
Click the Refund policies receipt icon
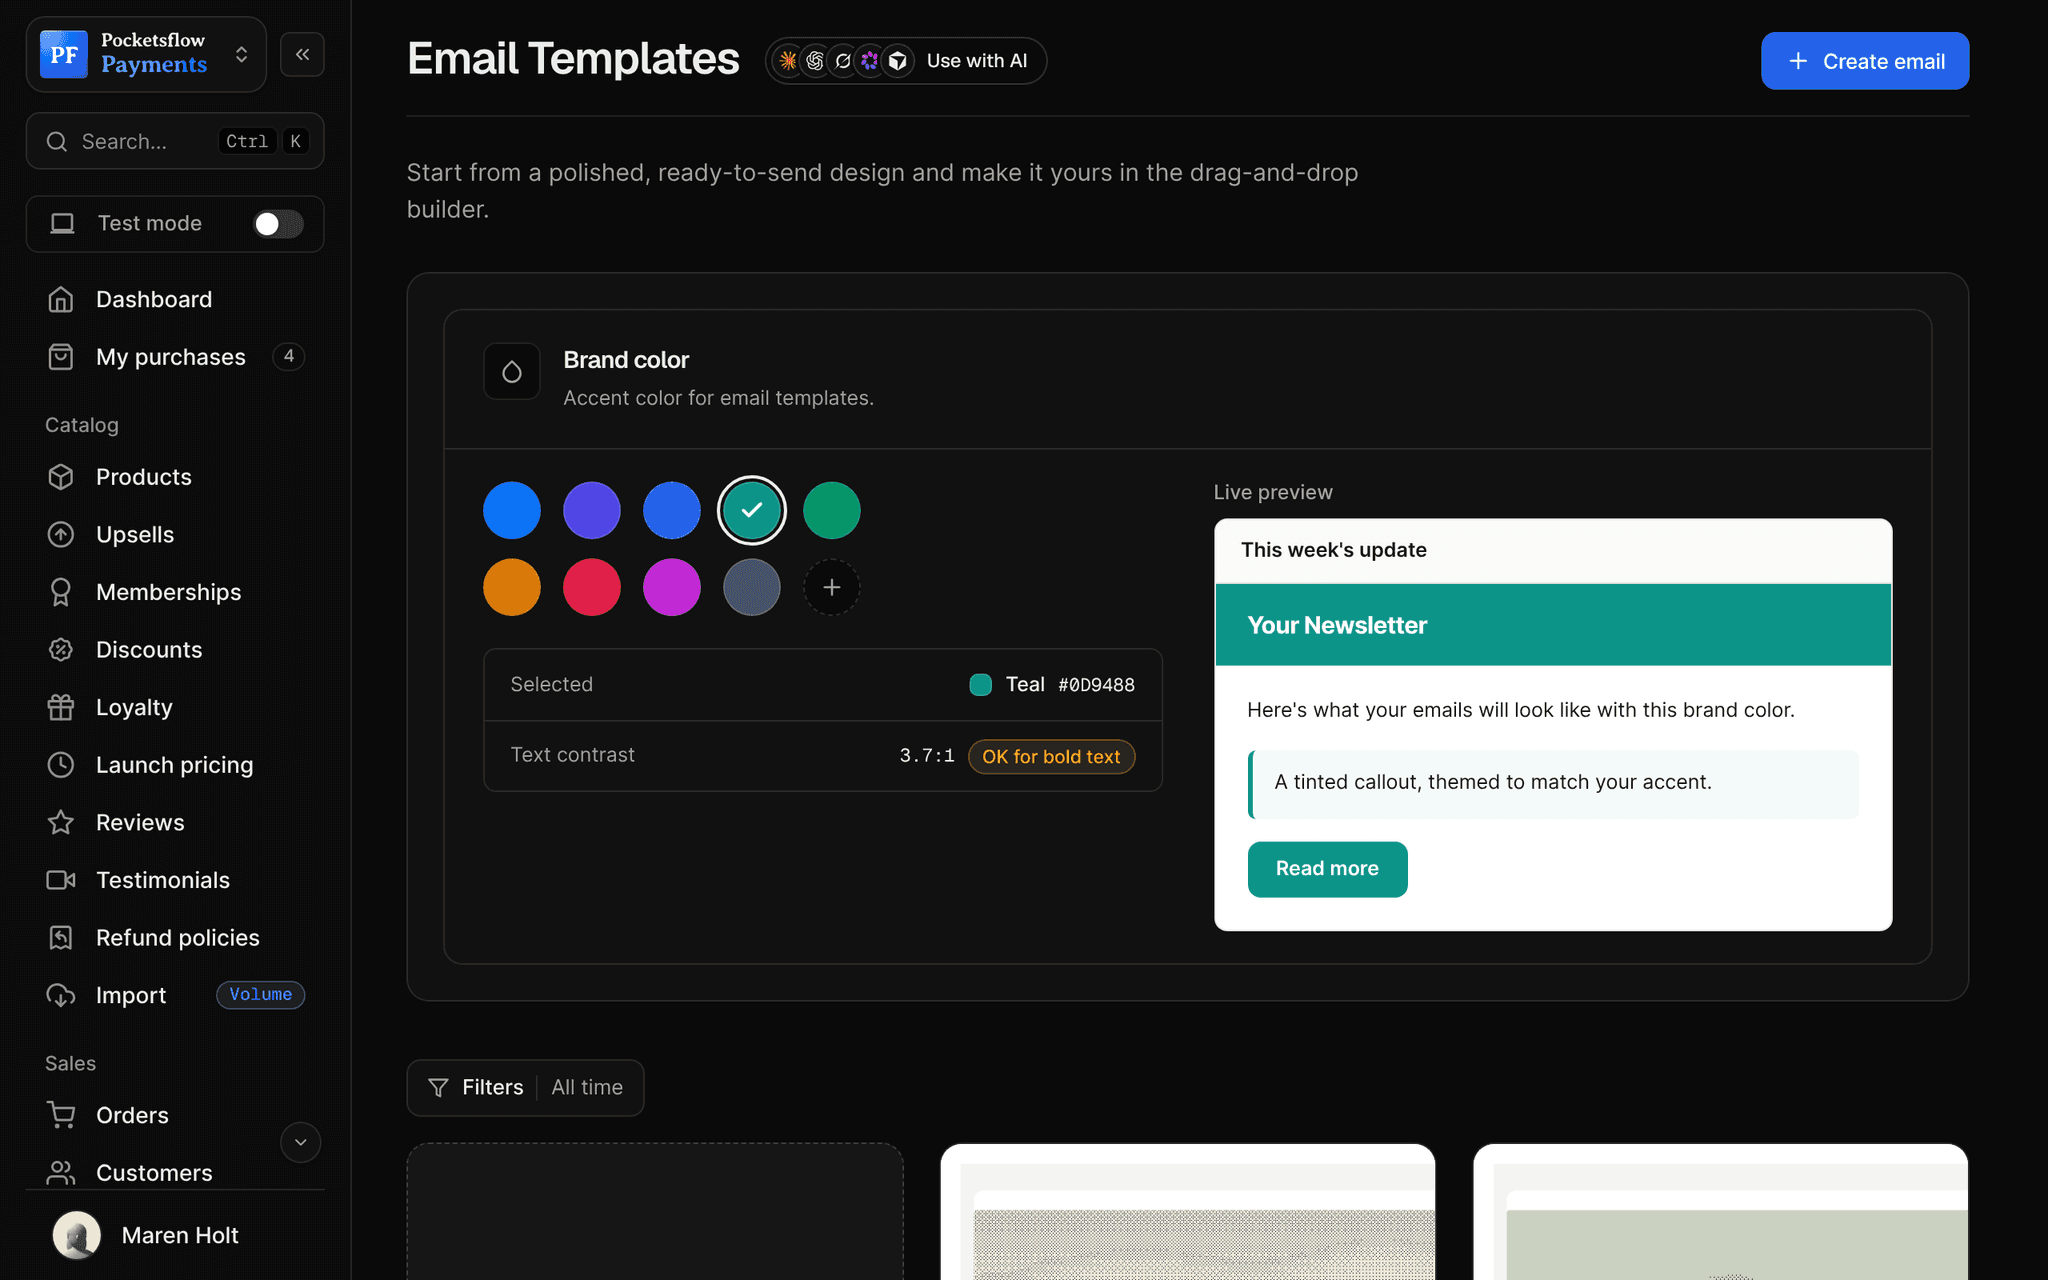(61, 937)
